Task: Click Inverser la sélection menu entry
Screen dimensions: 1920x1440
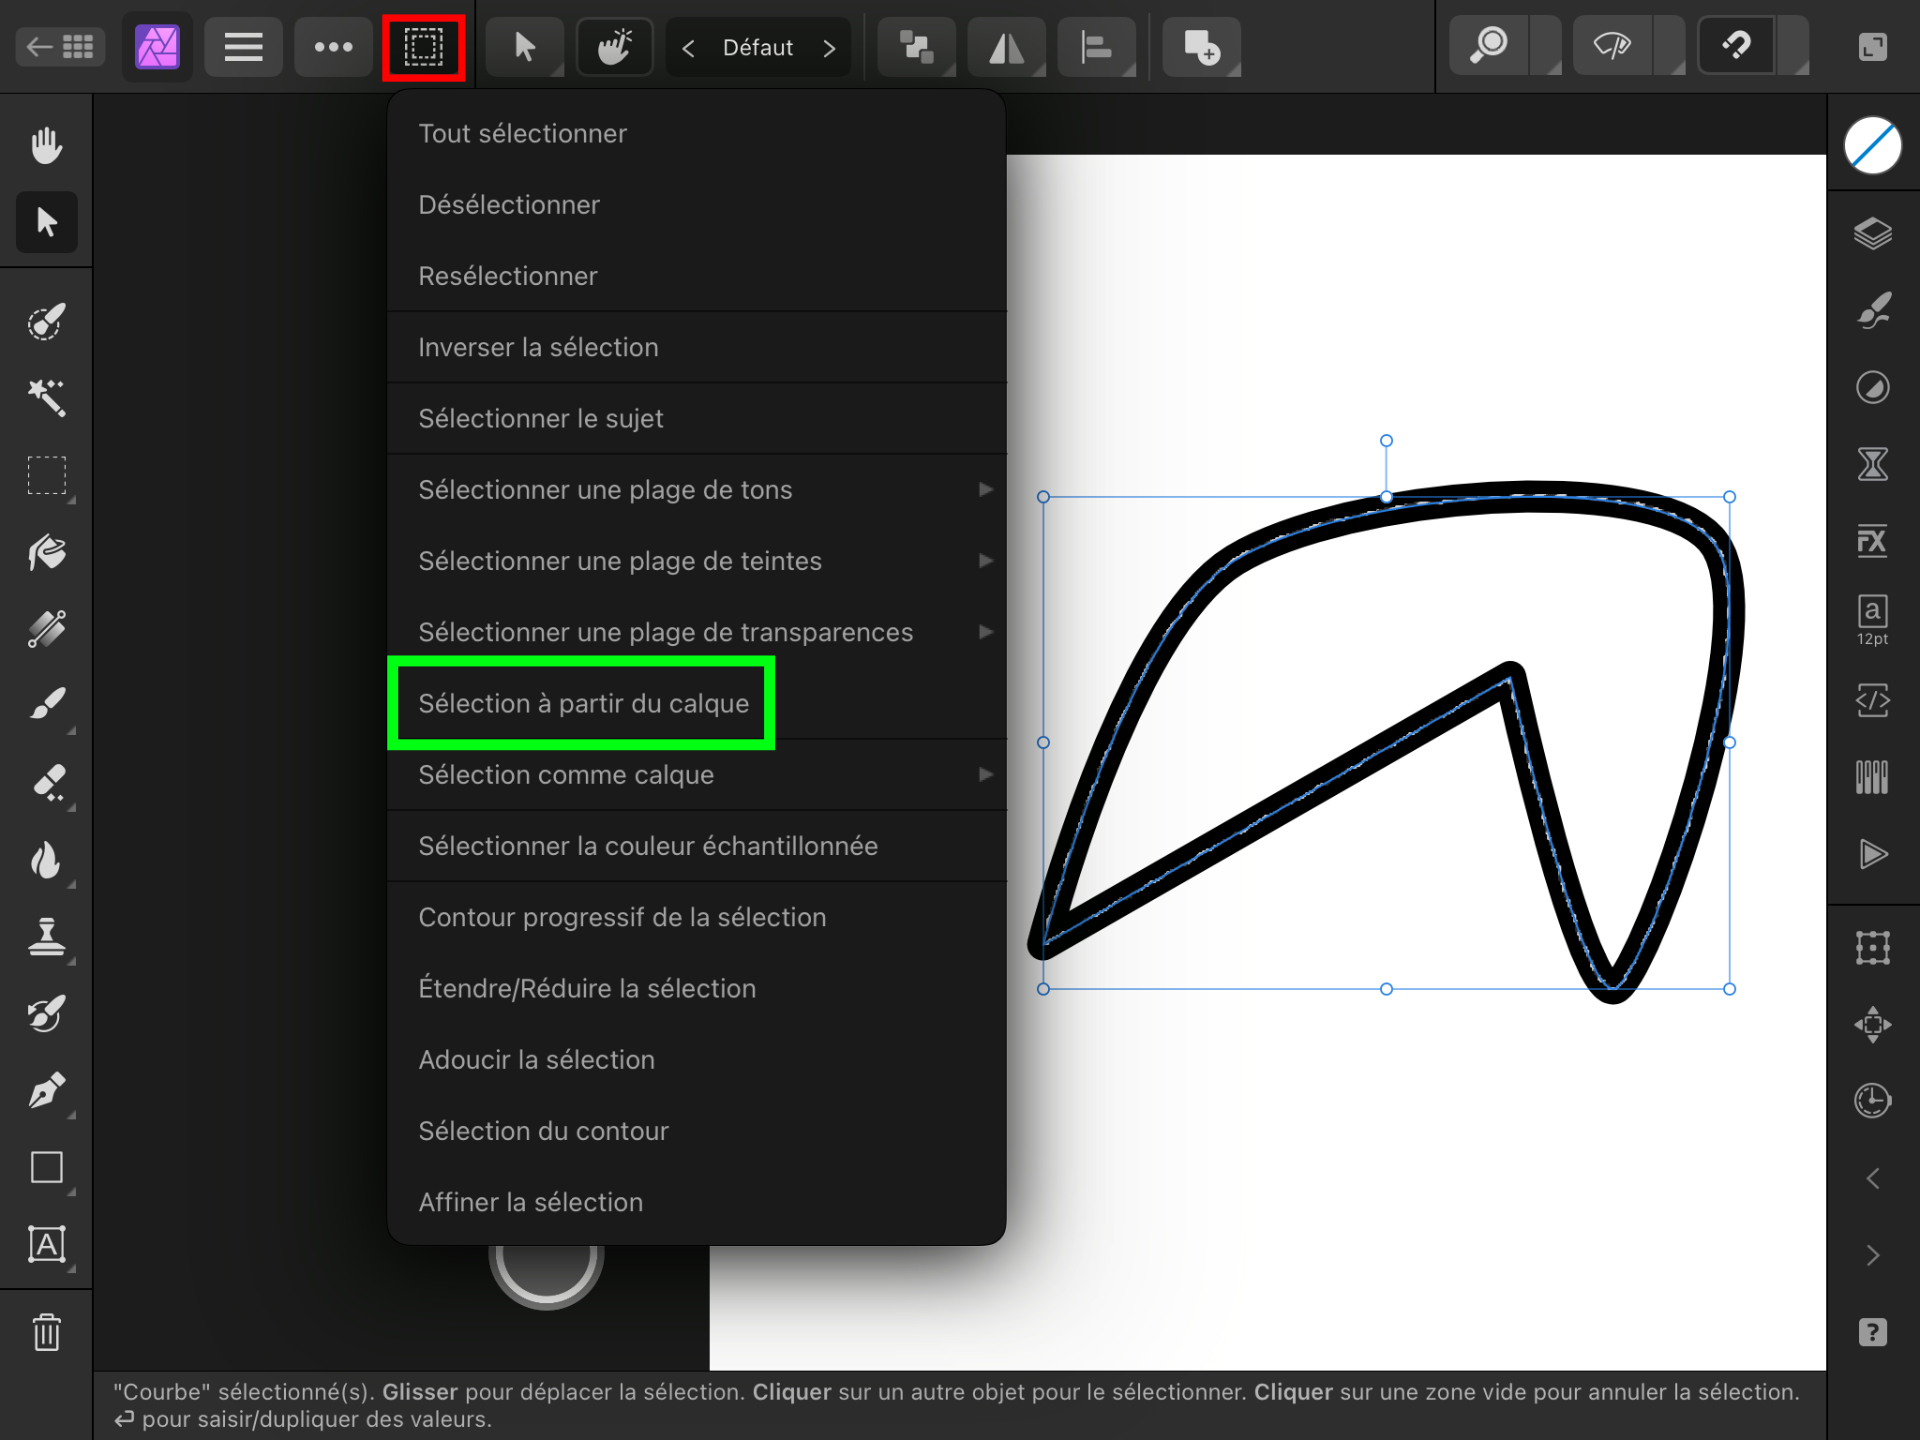Action: [x=538, y=347]
